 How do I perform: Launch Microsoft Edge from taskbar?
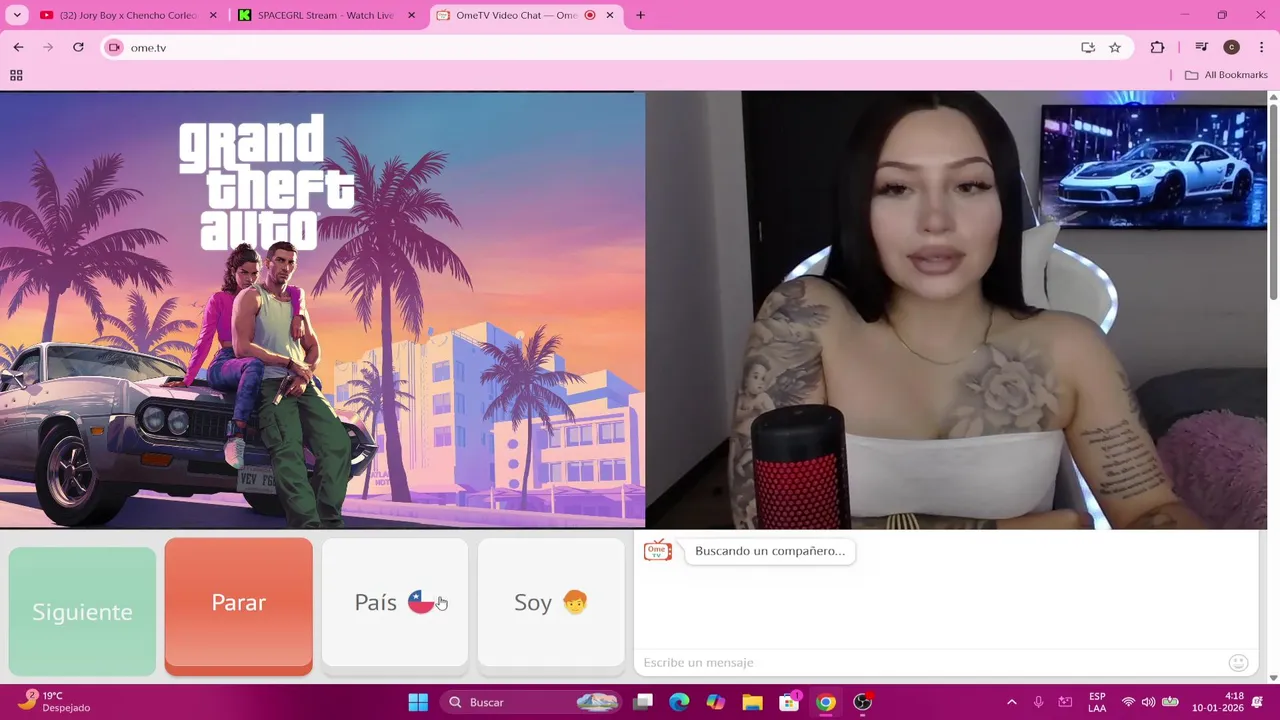click(679, 702)
